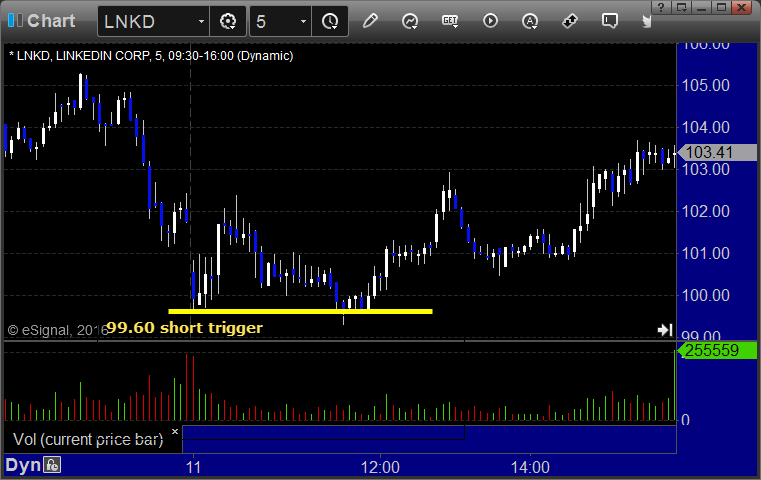Click the yellow 99.60 short trigger line
The height and width of the screenshot is (480, 761).
pyautogui.click(x=300, y=311)
